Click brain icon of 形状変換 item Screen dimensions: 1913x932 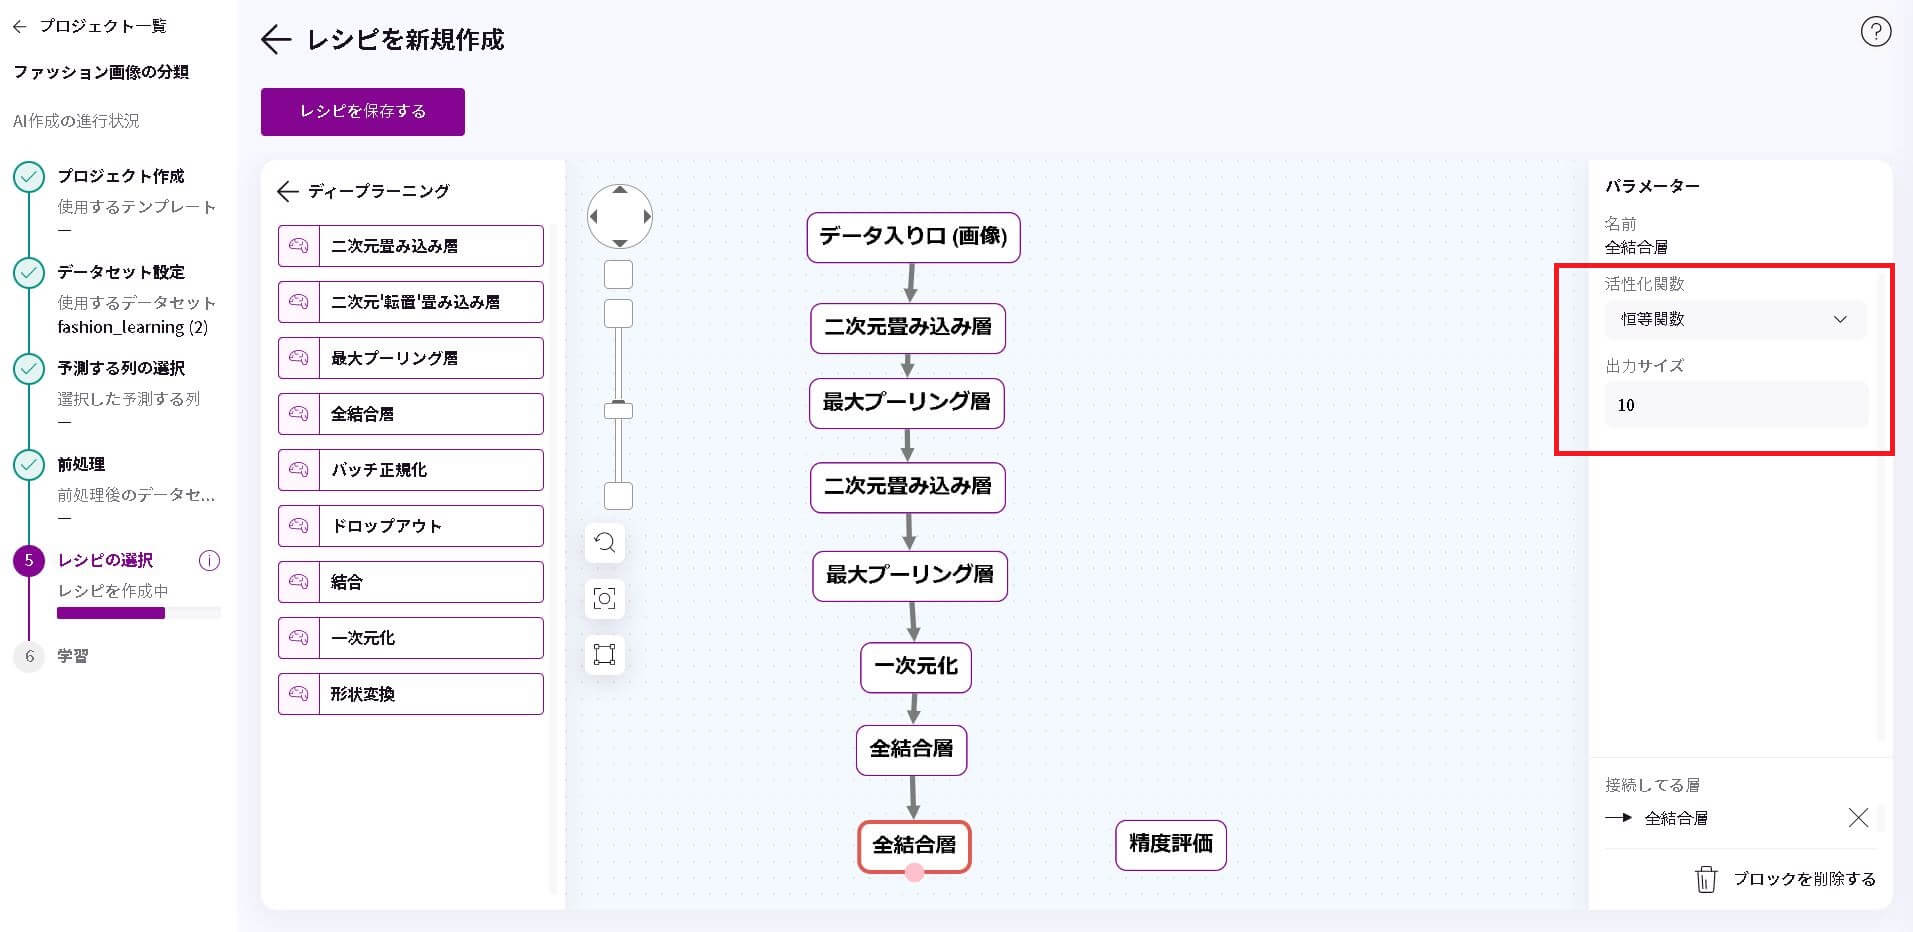tap(298, 694)
